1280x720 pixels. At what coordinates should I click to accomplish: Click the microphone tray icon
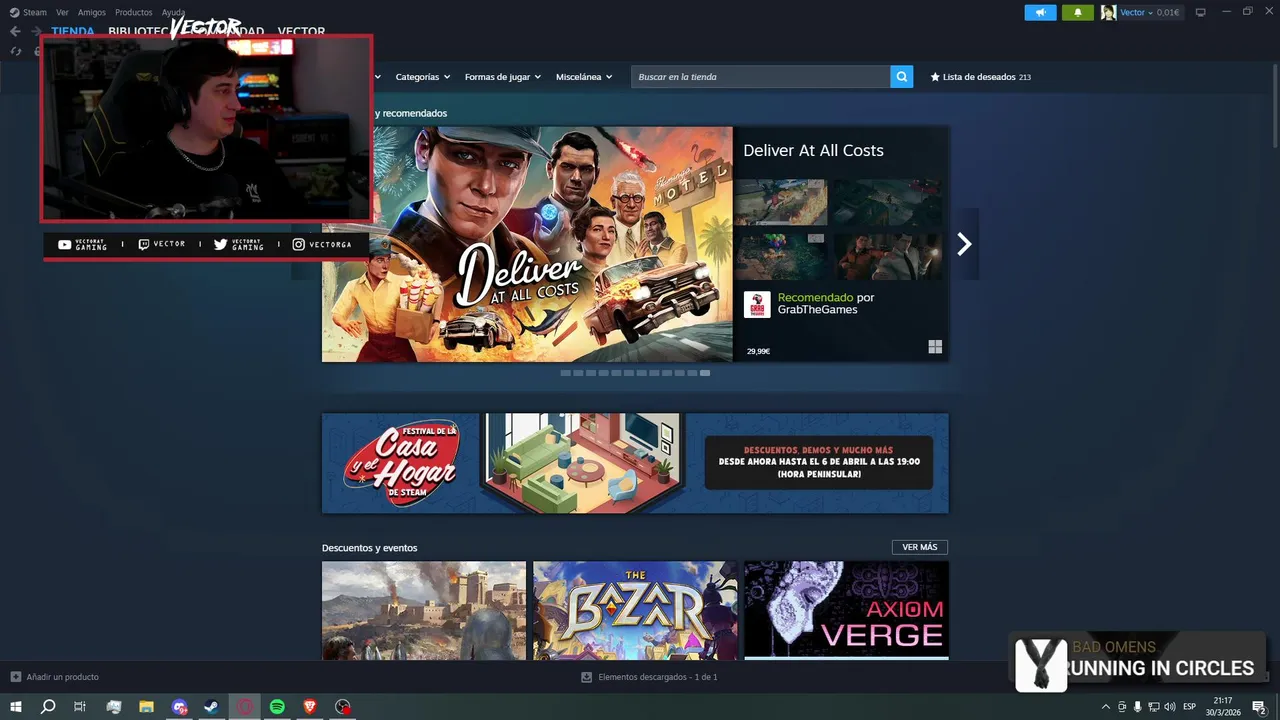point(1138,707)
